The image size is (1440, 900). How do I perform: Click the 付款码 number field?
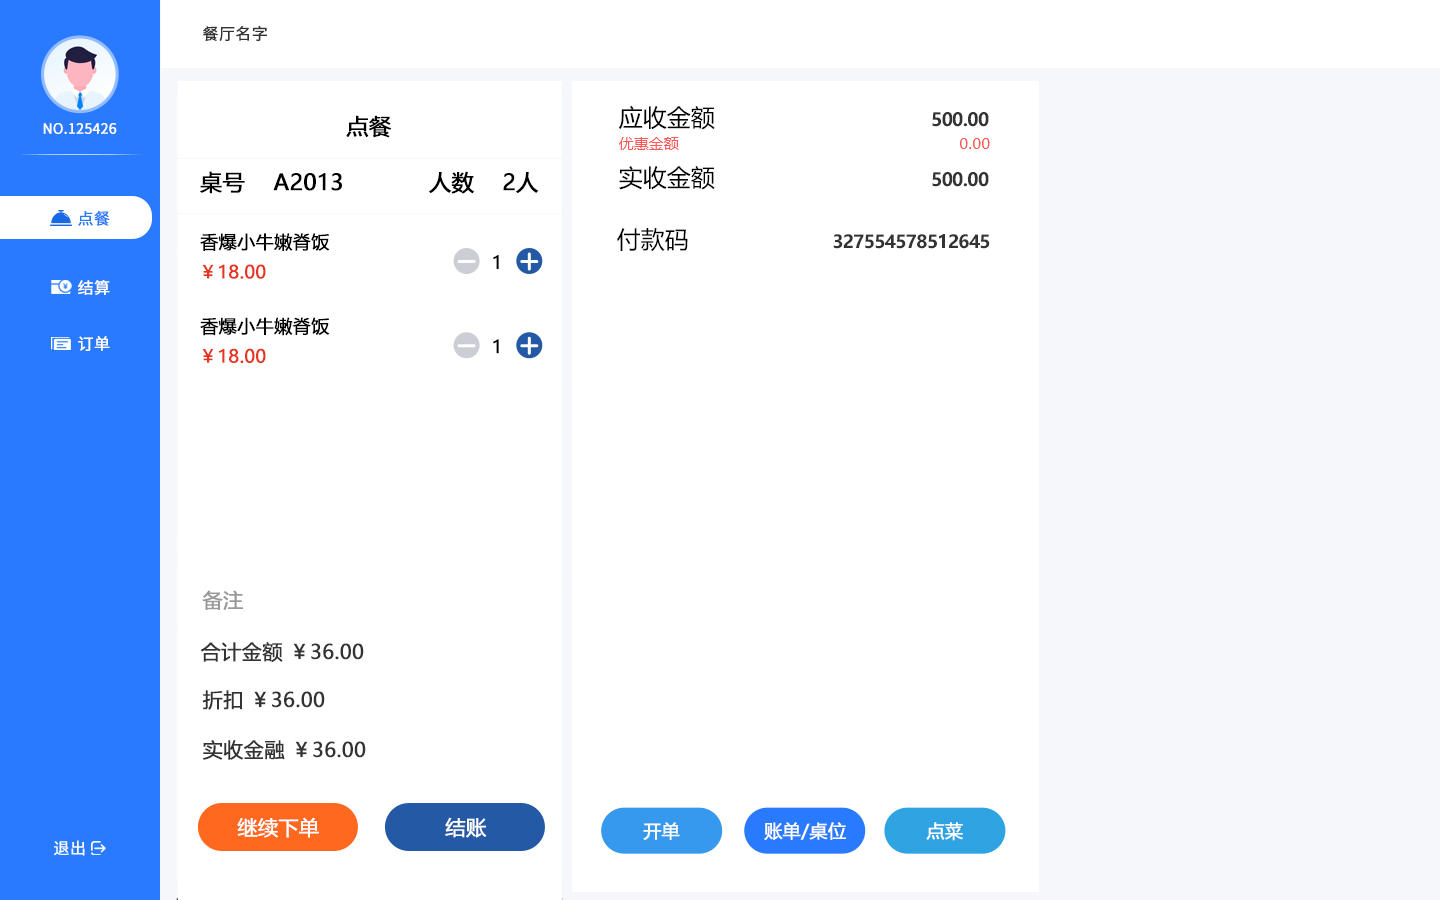click(910, 242)
